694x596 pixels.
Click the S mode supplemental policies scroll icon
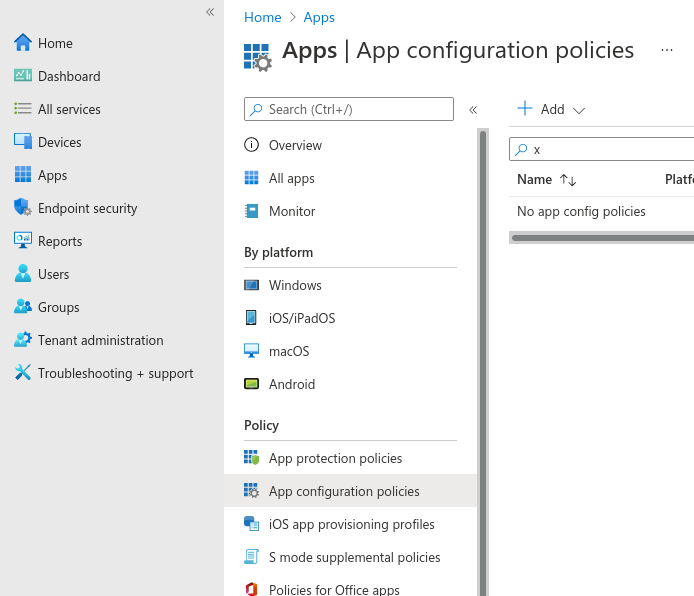251,557
